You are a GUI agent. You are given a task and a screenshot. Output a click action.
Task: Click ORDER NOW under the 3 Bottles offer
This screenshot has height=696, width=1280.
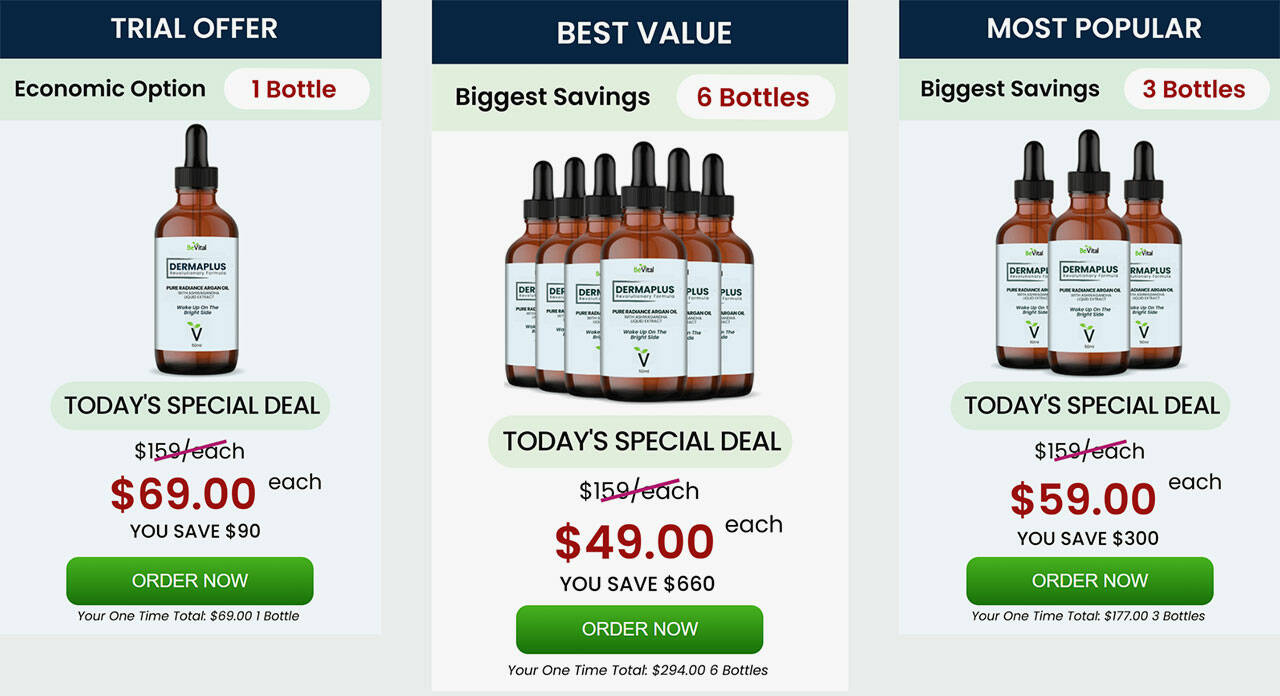[x=1090, y=581]
